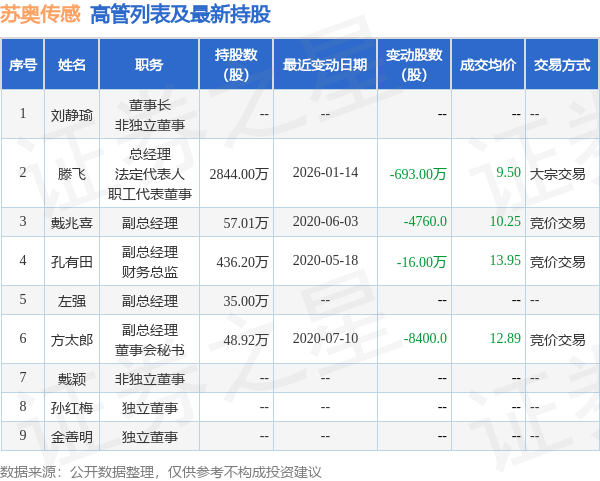
Task: Click change amount -4760.0
Action: point(425,222)
